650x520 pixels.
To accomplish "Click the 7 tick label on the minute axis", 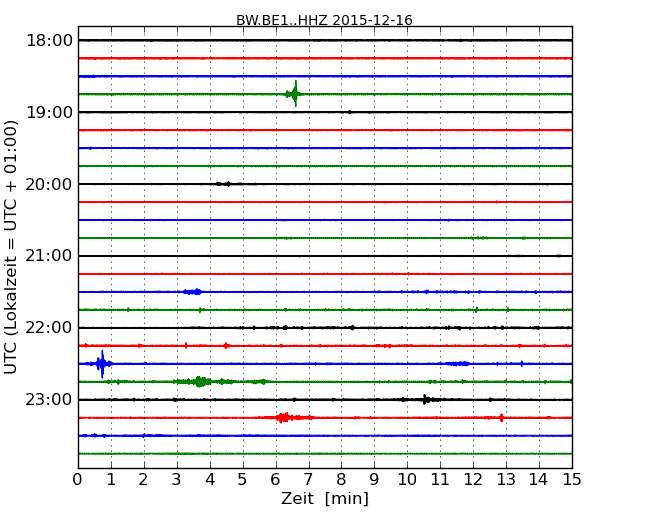I will [x=308, y=480].
